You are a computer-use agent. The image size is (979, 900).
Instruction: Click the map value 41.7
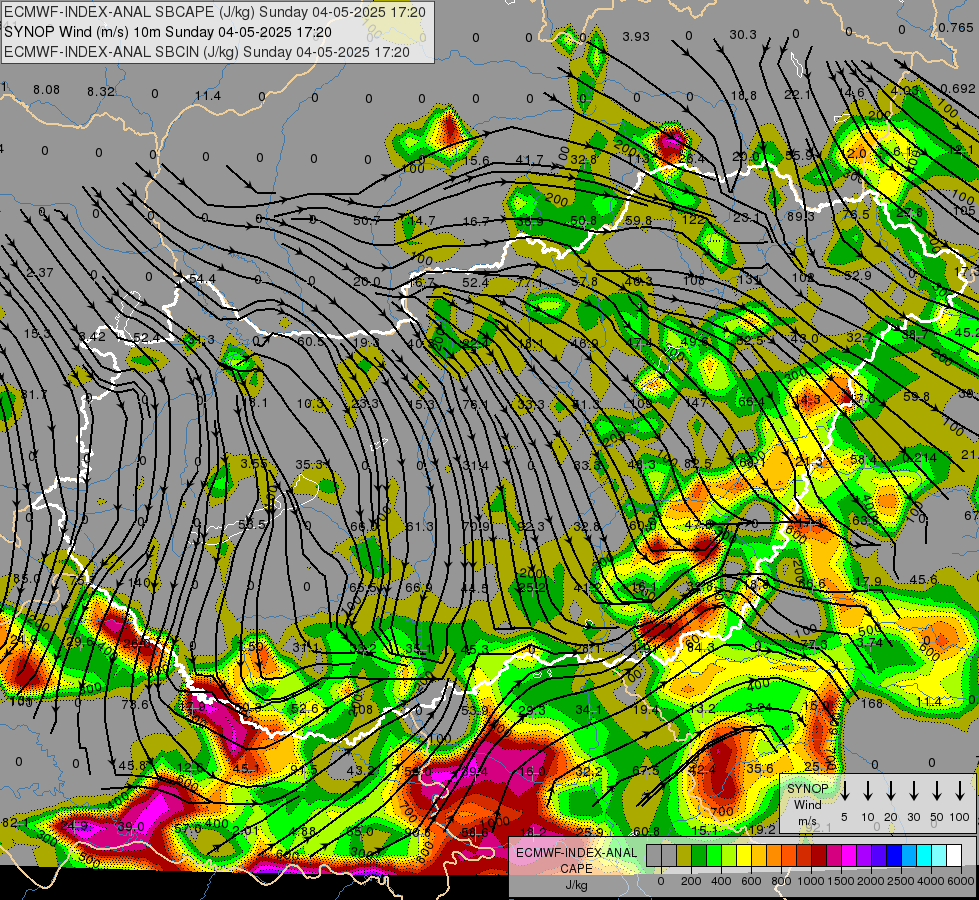click(x=529, y=160)
